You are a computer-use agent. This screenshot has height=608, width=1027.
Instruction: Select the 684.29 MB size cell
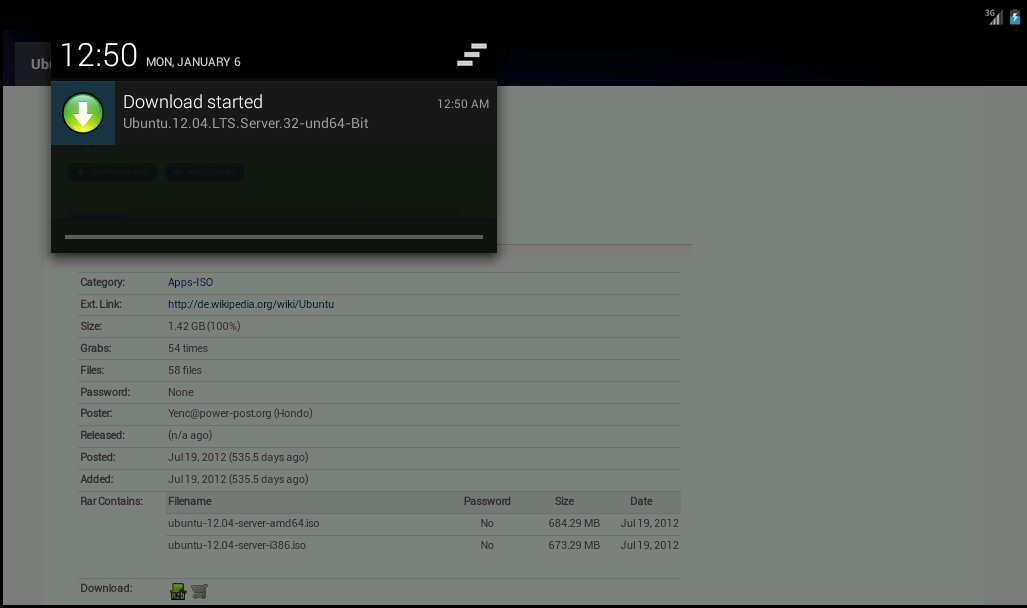click(574, 523)
